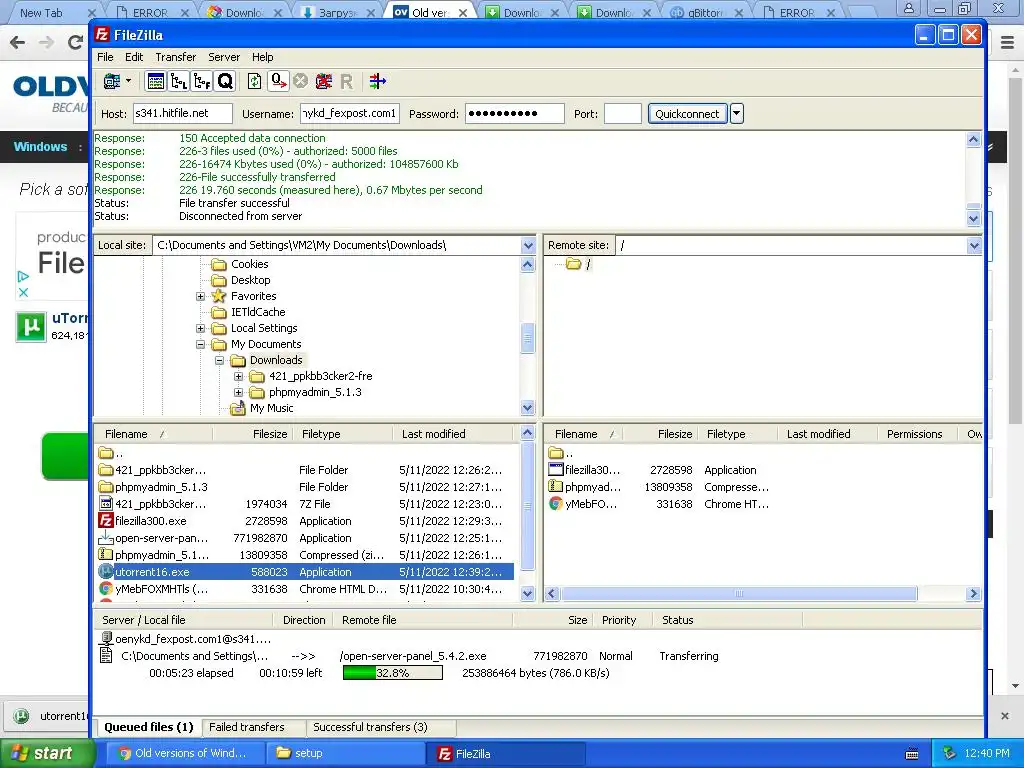
Task: Click the Password input field
Action: point(515,113)
